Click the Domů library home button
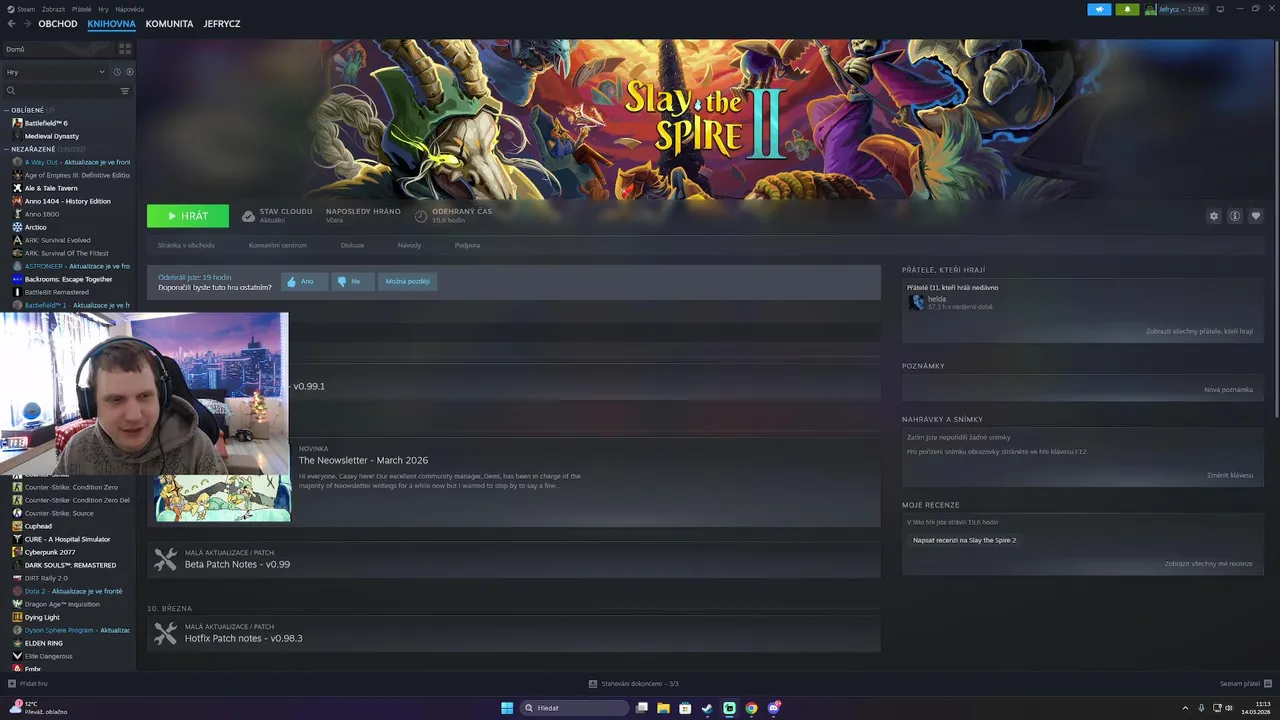 tap(58, 49)
